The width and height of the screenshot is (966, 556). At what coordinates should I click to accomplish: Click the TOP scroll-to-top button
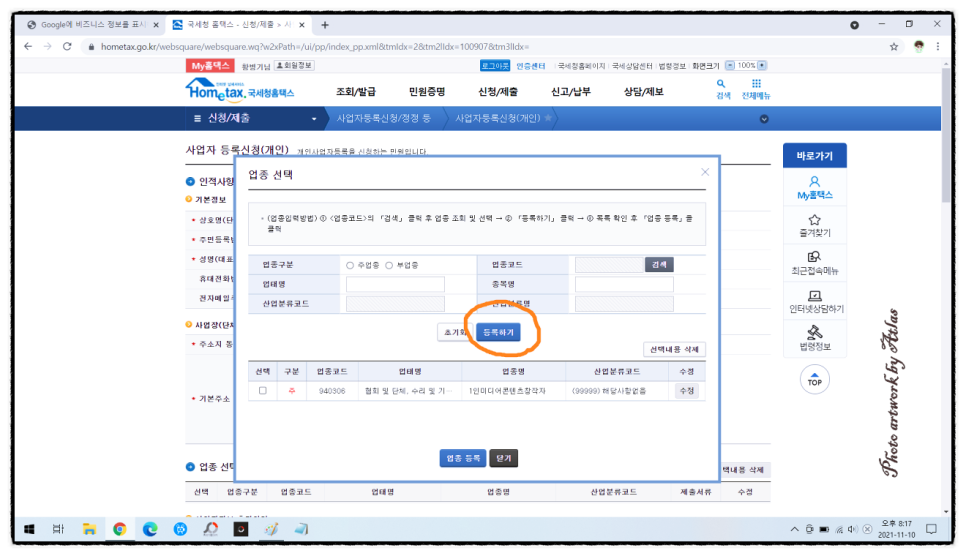pos(814,379)
